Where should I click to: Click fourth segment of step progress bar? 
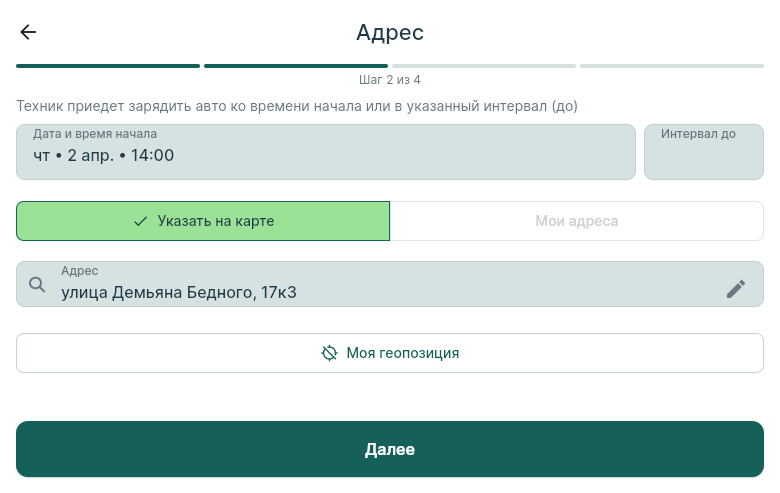pos(672,66)
